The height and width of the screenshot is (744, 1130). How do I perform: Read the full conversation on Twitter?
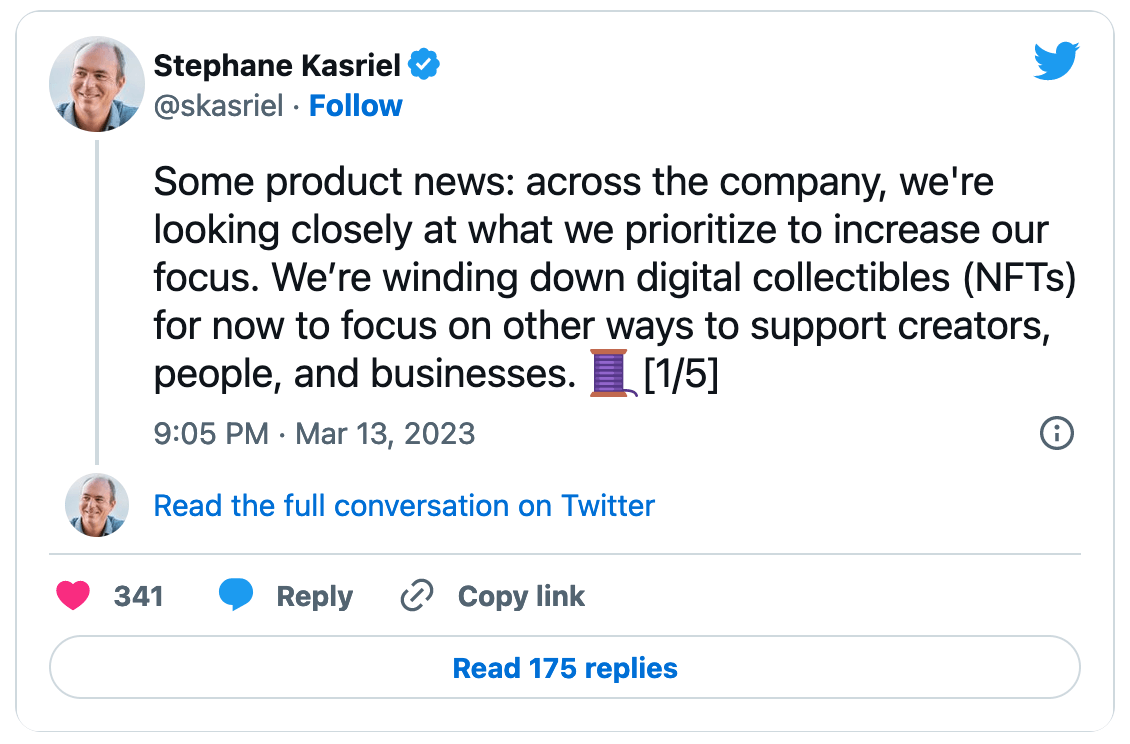coord(404,506)
